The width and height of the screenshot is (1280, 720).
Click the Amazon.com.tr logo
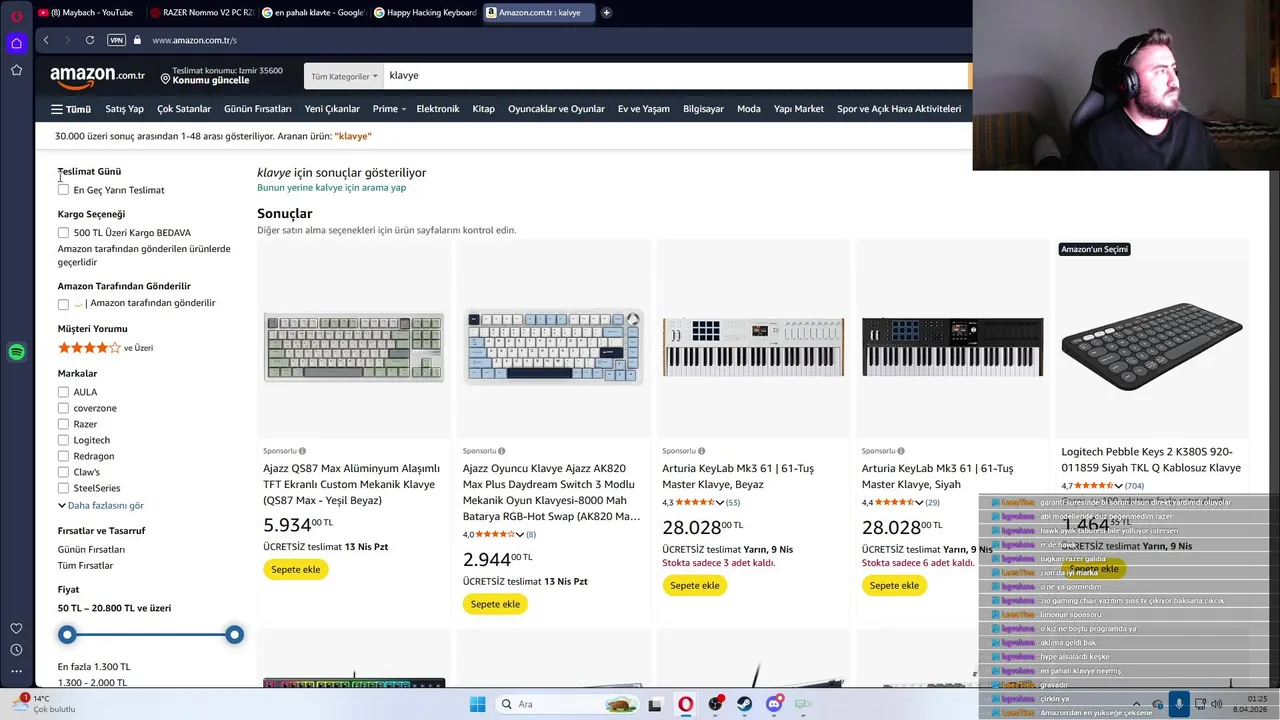(x=97, y=75)
